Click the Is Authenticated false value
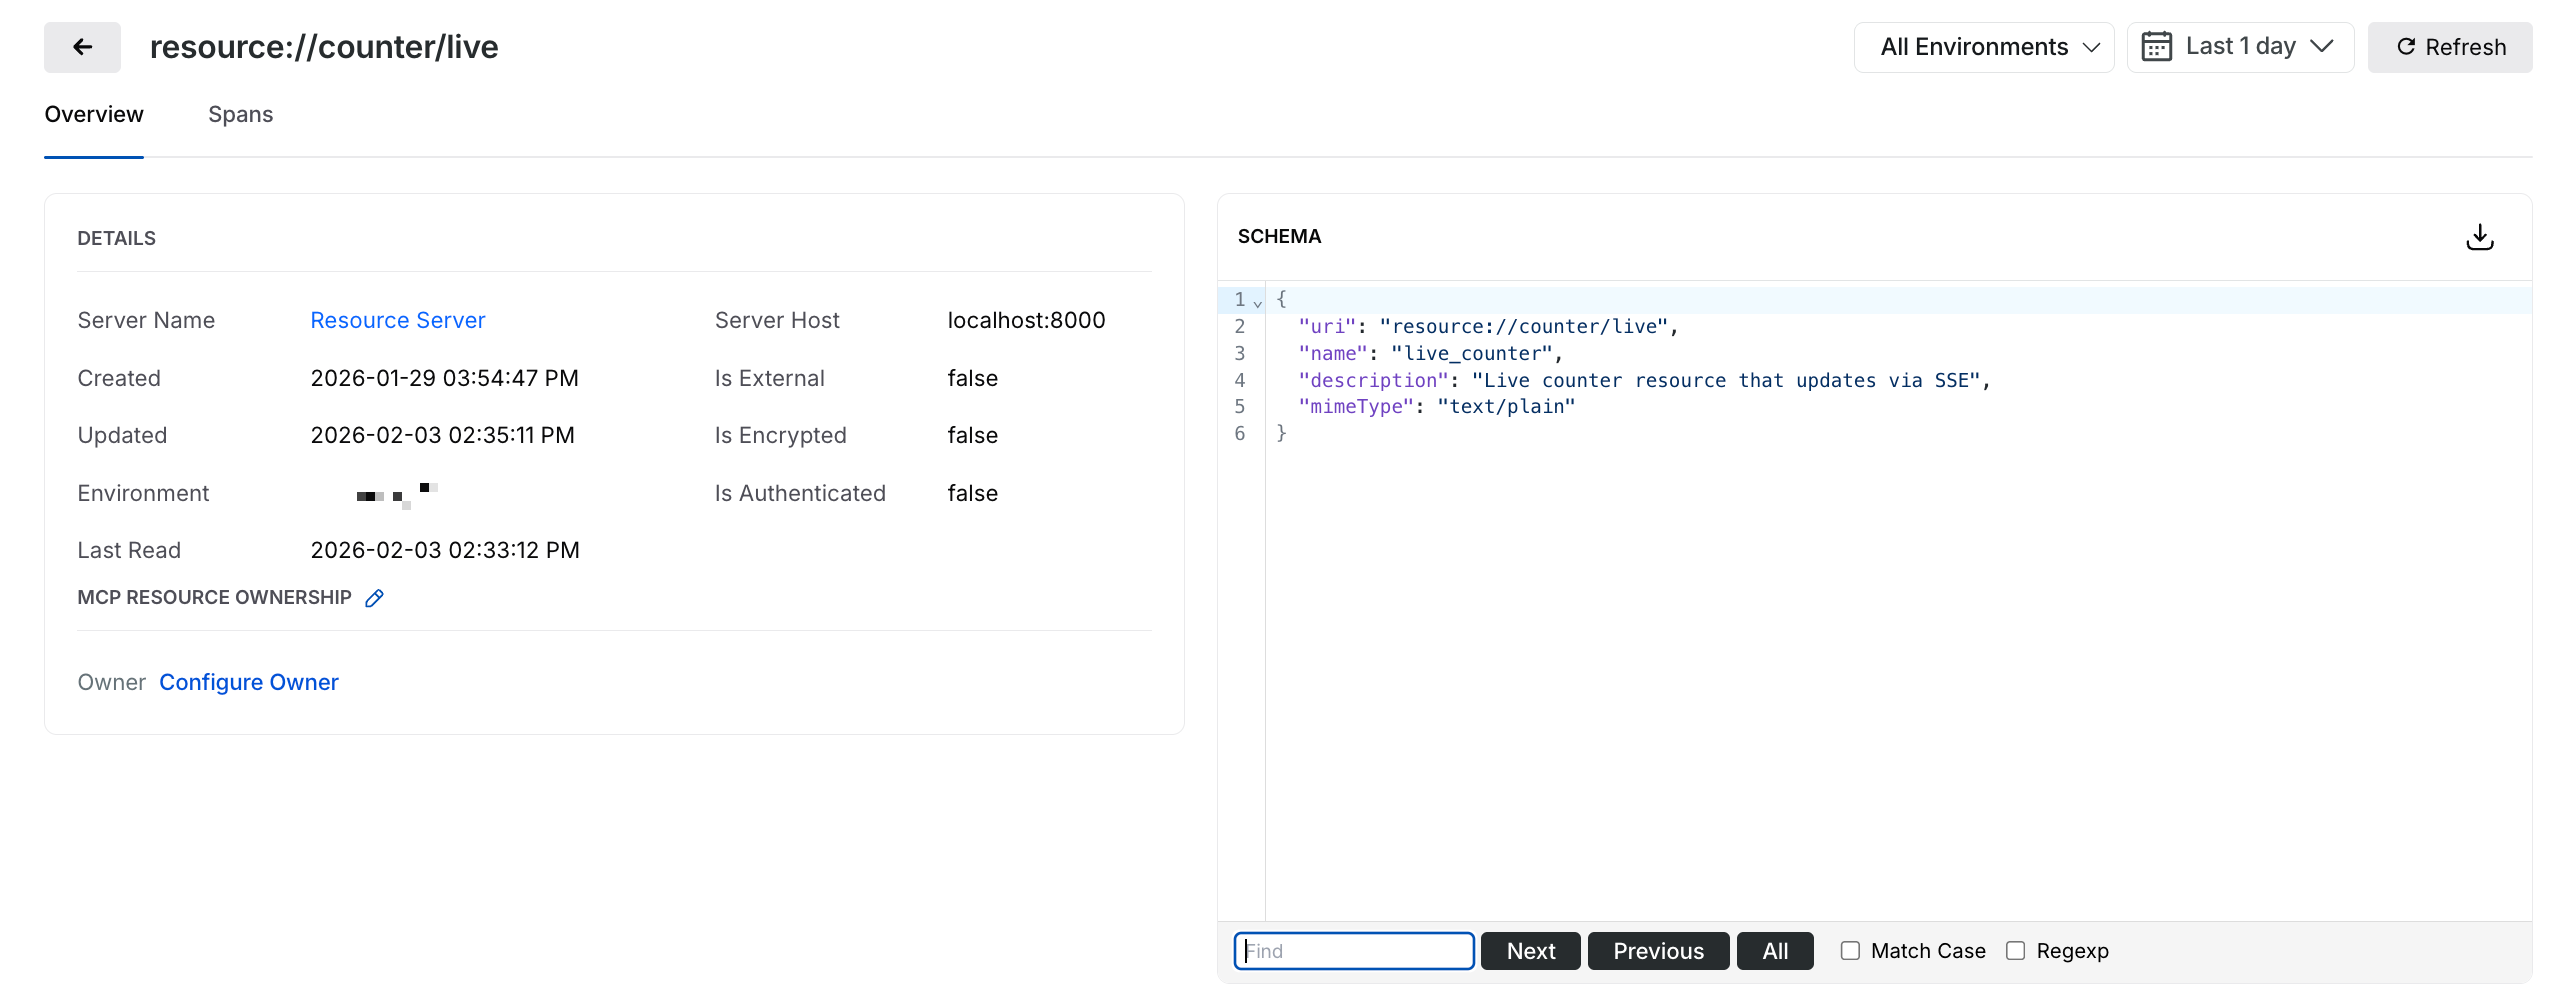The width and height of the screenshot is (2572, 1002). 973,493
